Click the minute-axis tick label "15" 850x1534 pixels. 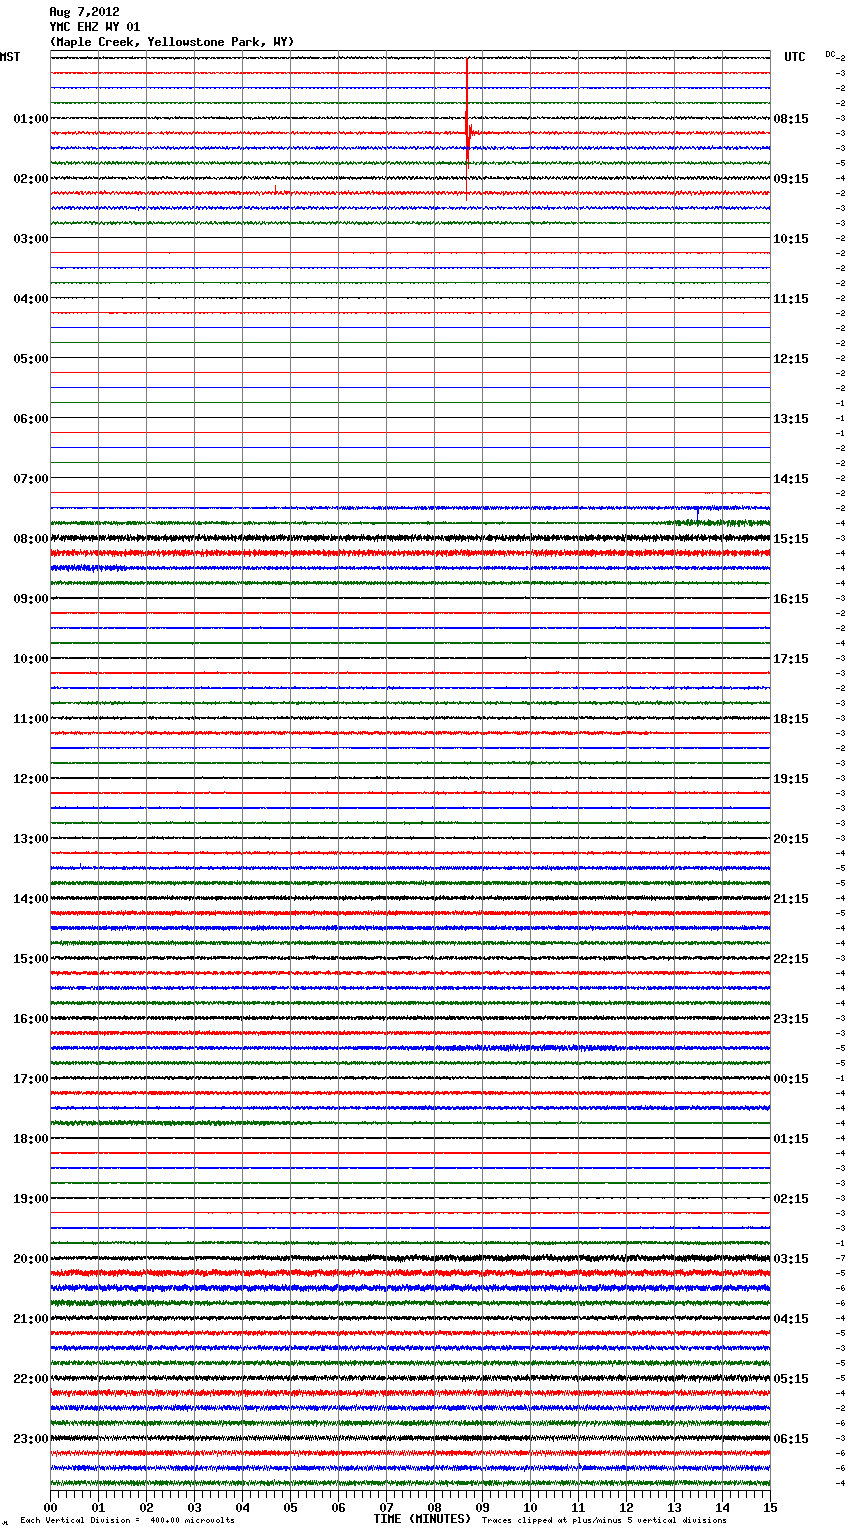coord(770,1508)
